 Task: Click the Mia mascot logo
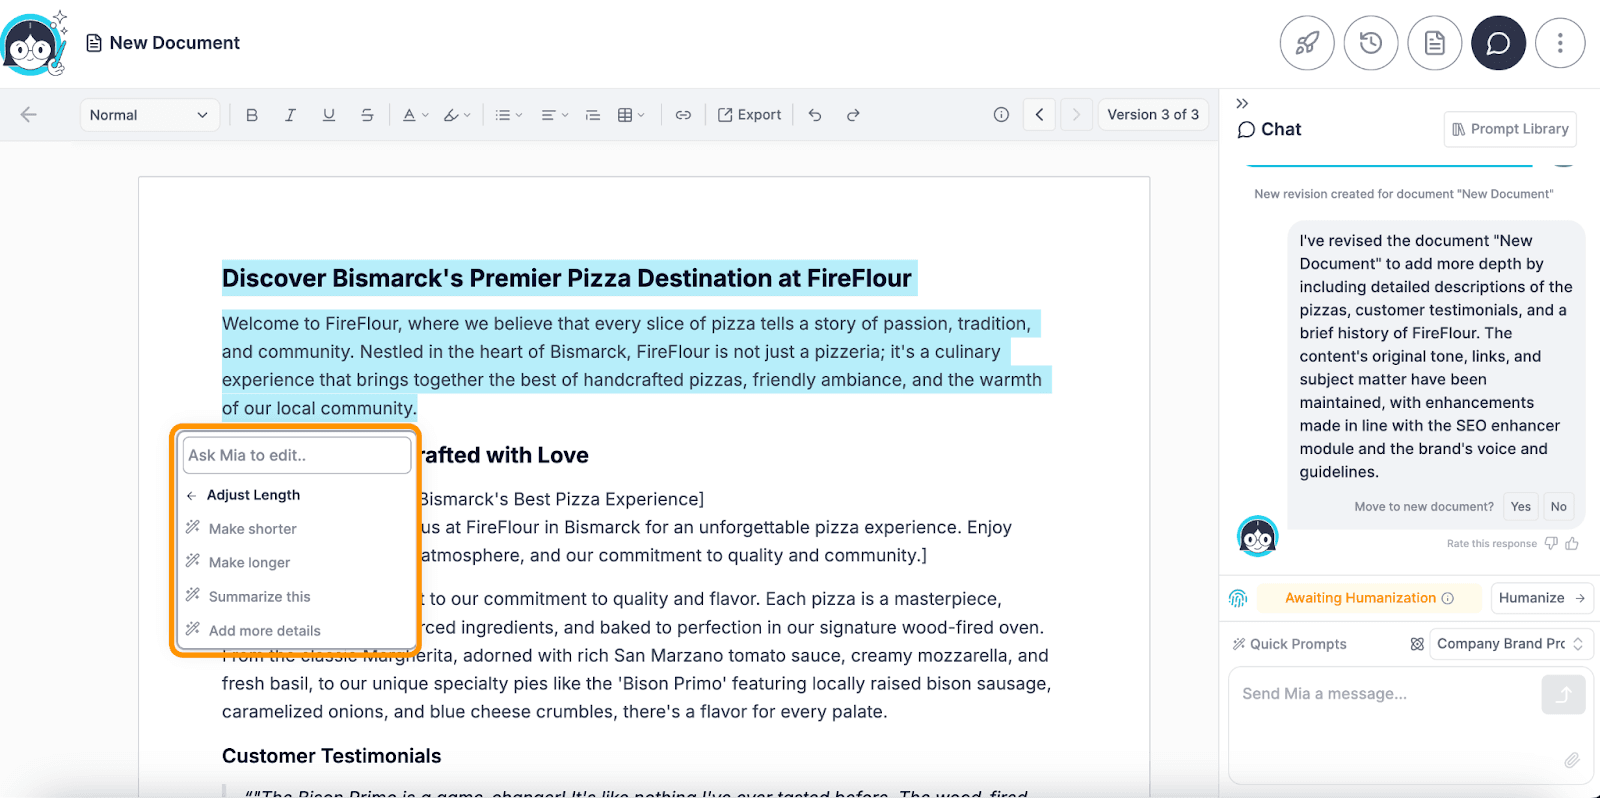34,44
